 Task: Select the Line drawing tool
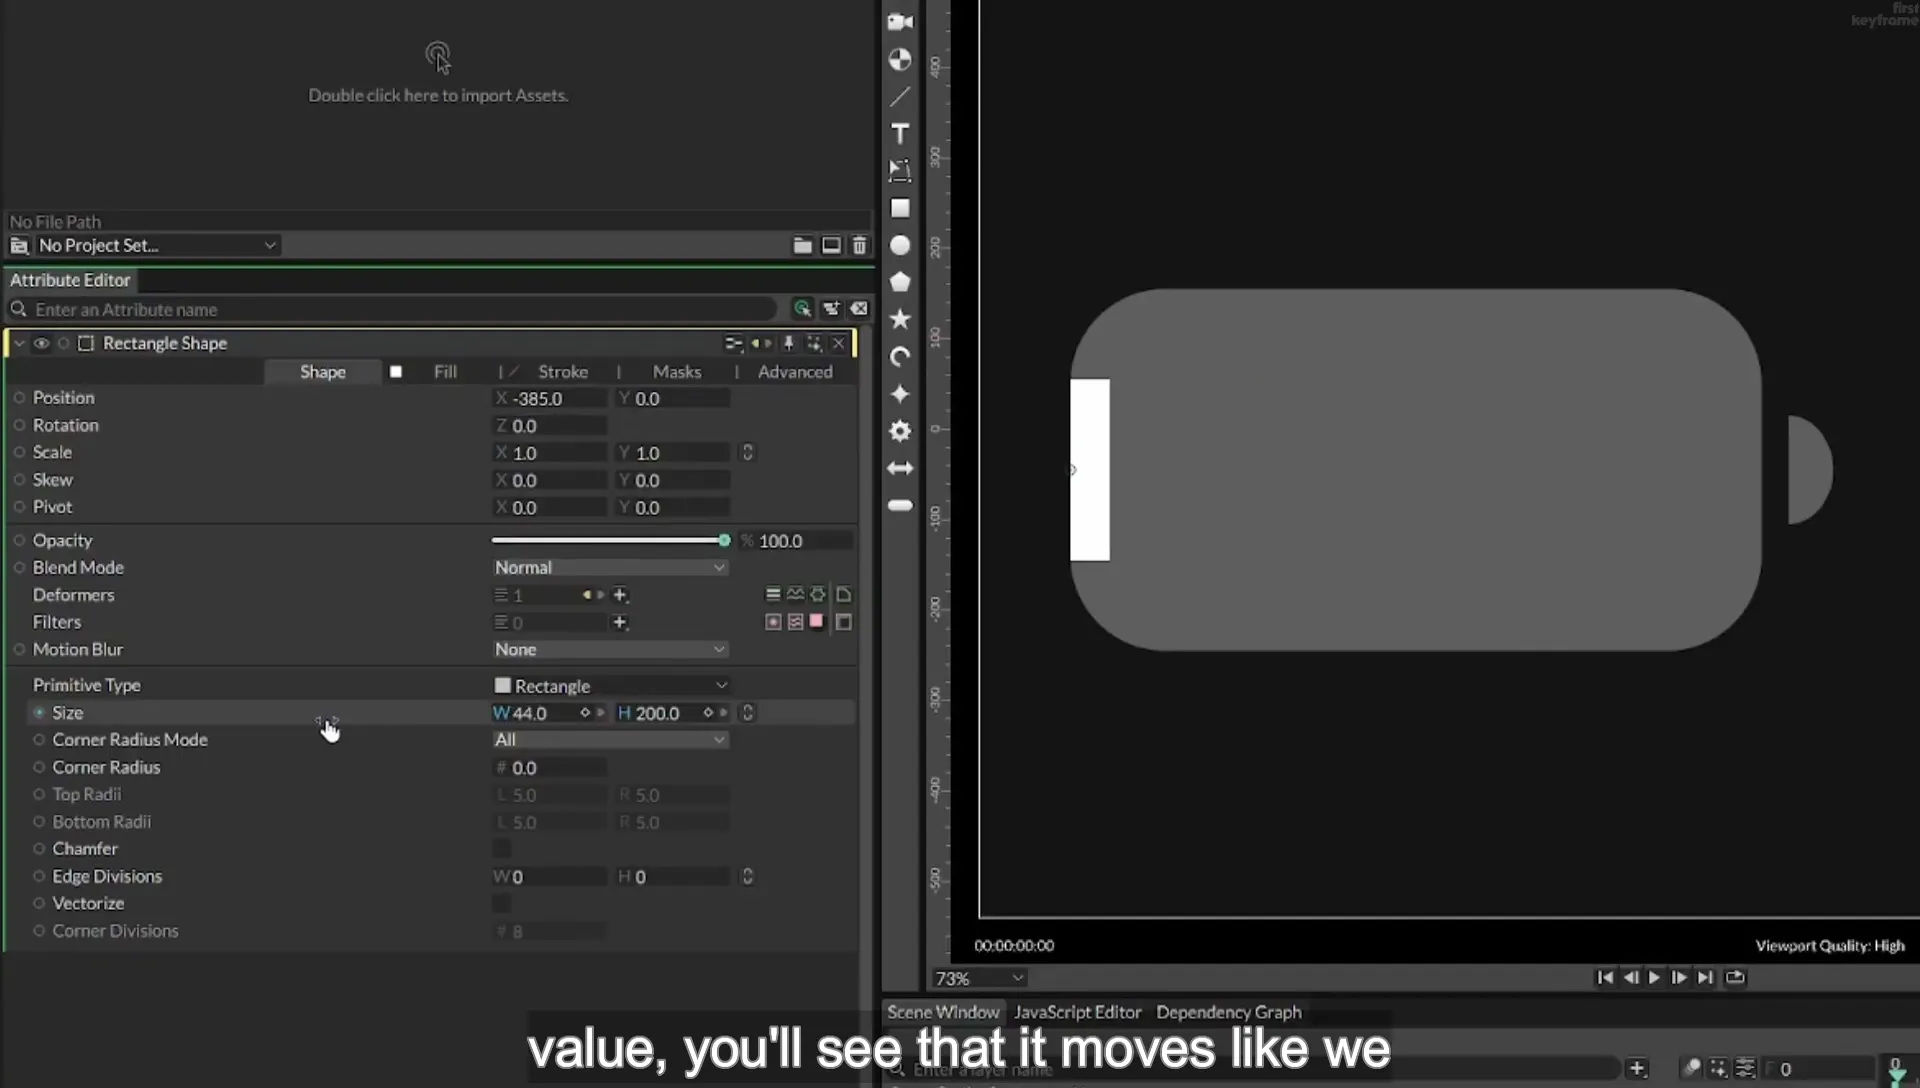pos(900,97)
